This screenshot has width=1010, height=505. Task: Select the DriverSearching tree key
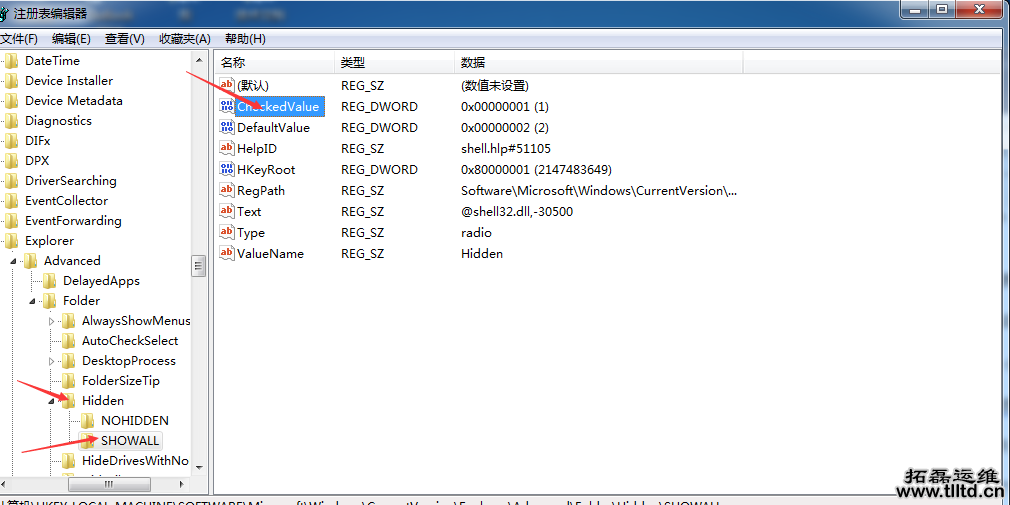(70, 181)
